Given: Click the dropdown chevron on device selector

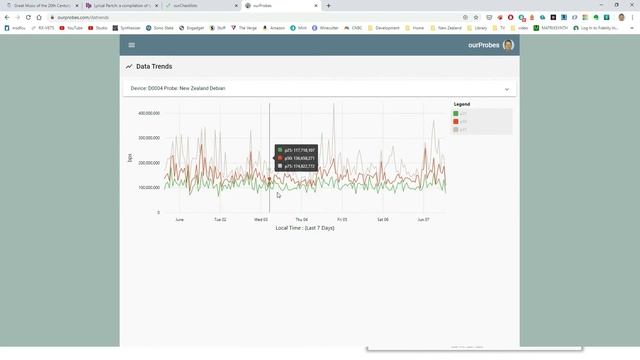Looking at the screenshot, I should pyautogui.click(x=507, y=89).
